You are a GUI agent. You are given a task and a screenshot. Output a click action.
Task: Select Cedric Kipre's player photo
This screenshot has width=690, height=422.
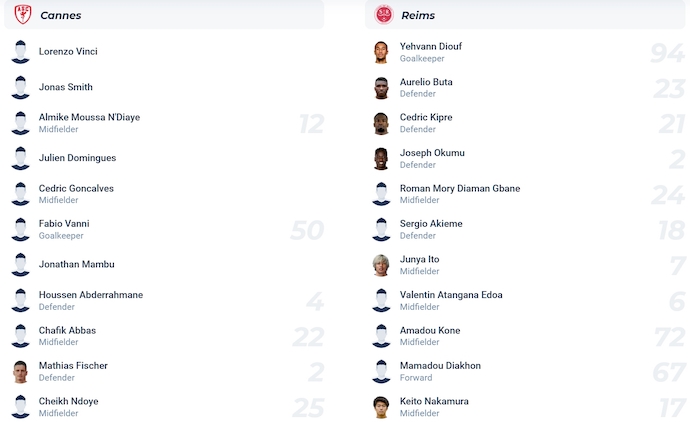[381, 123]
